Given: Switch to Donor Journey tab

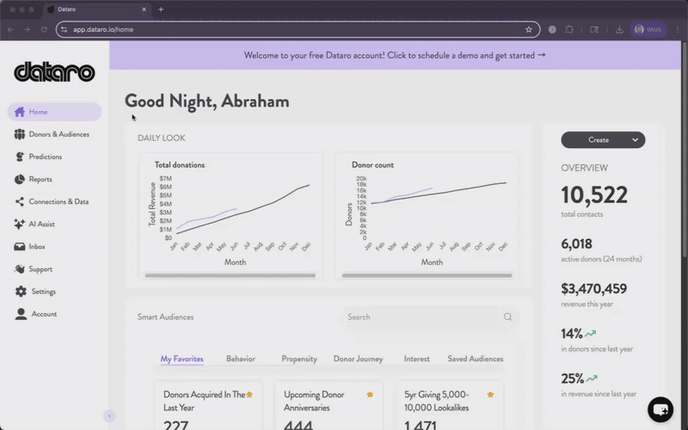Looking at the screenshot, I should (x=358, y=358).
